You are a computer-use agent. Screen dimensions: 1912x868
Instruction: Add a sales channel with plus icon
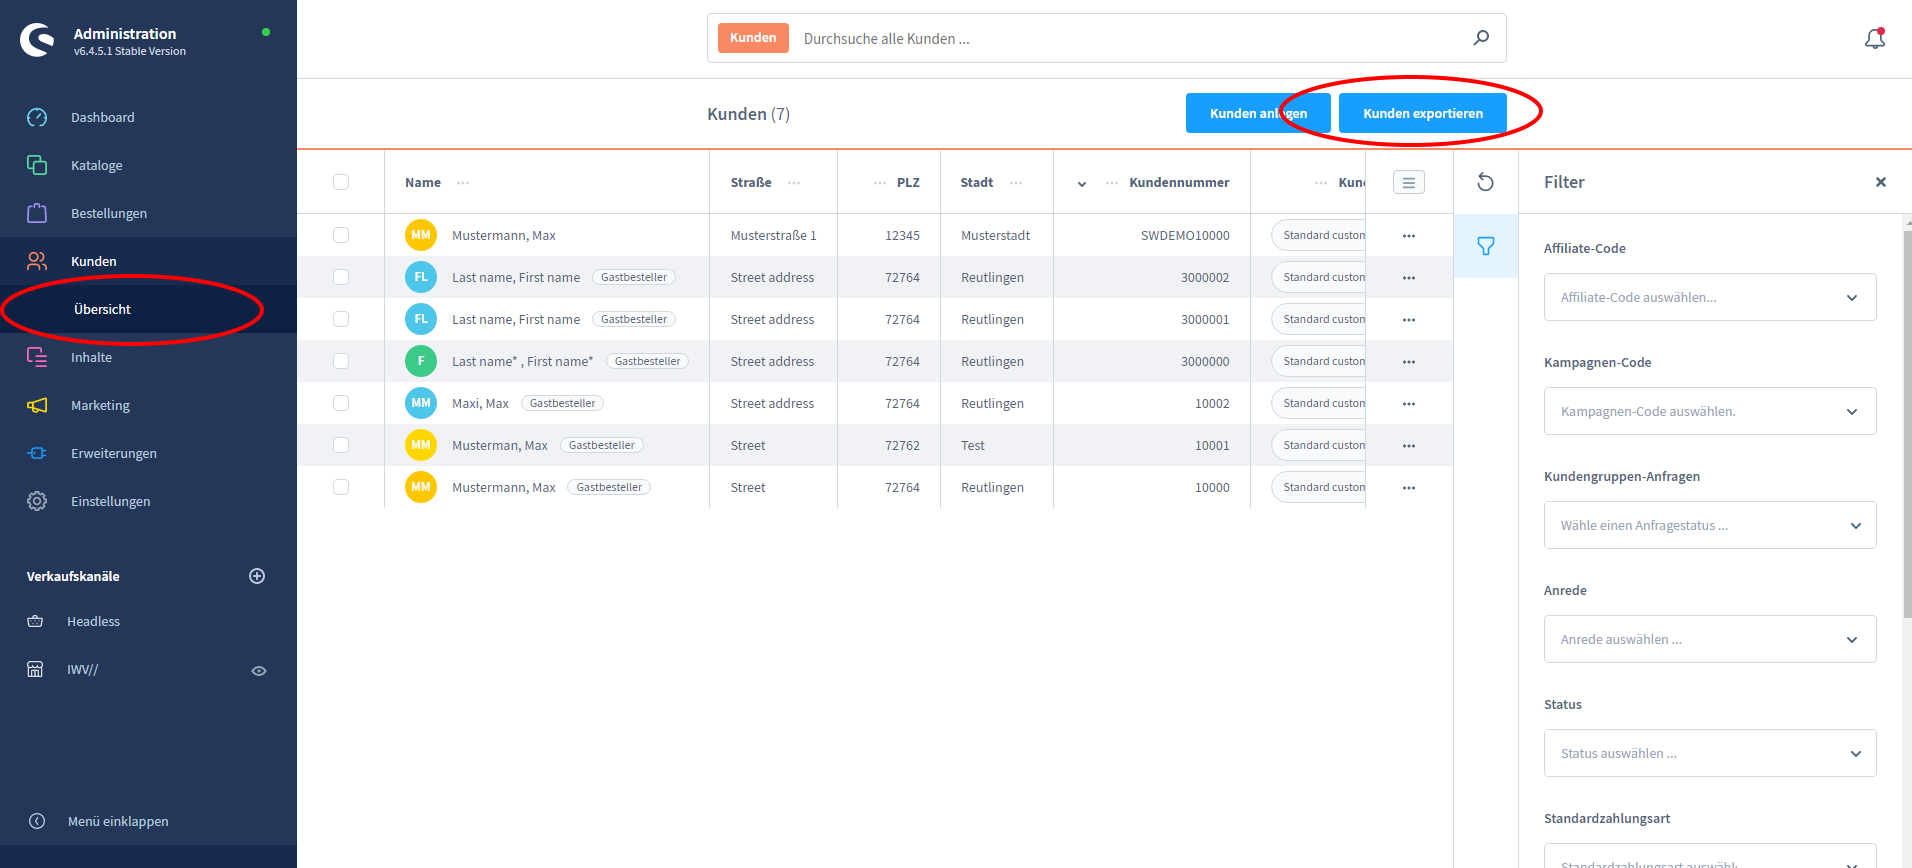click(257, 576)
